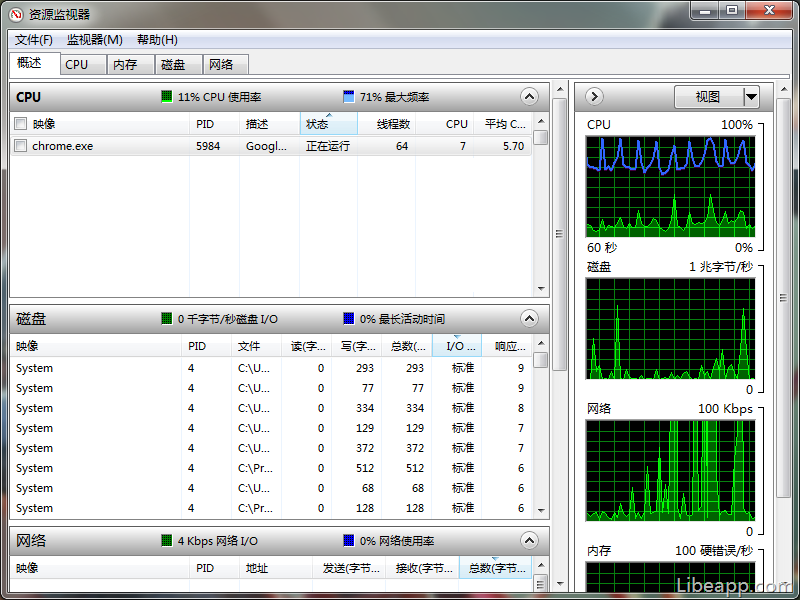Collapse the 网络 section with its chevron

[529, 540]
